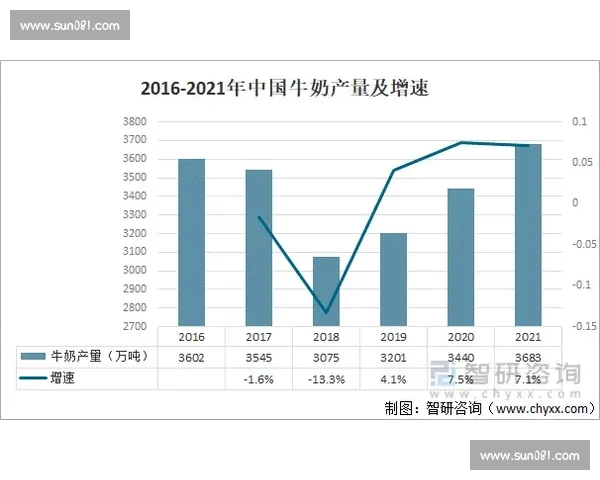Select the 2018 year header cell

[x=326, y=337]
